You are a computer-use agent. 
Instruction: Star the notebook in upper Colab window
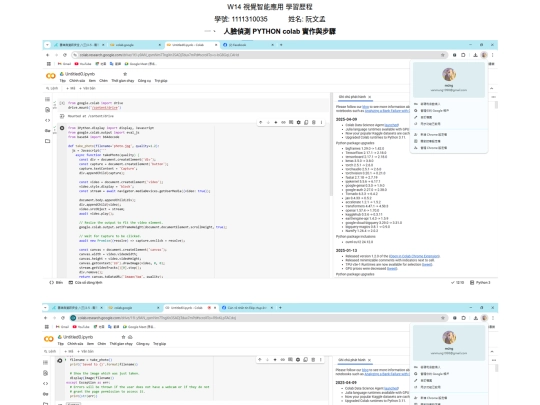pos(125,74)
